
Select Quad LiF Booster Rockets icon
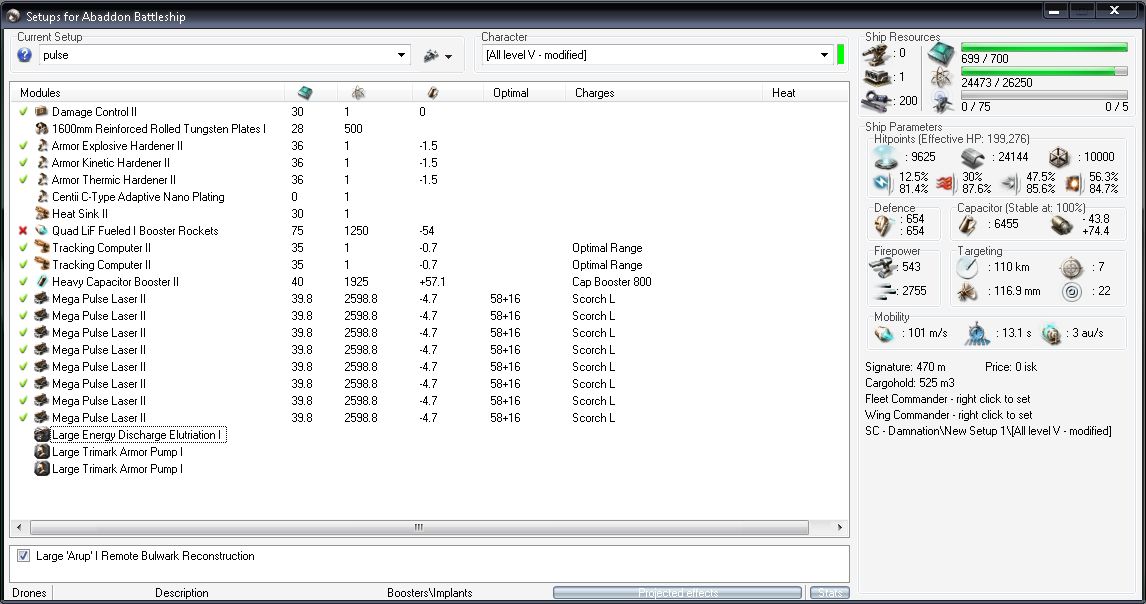(42, 230)
